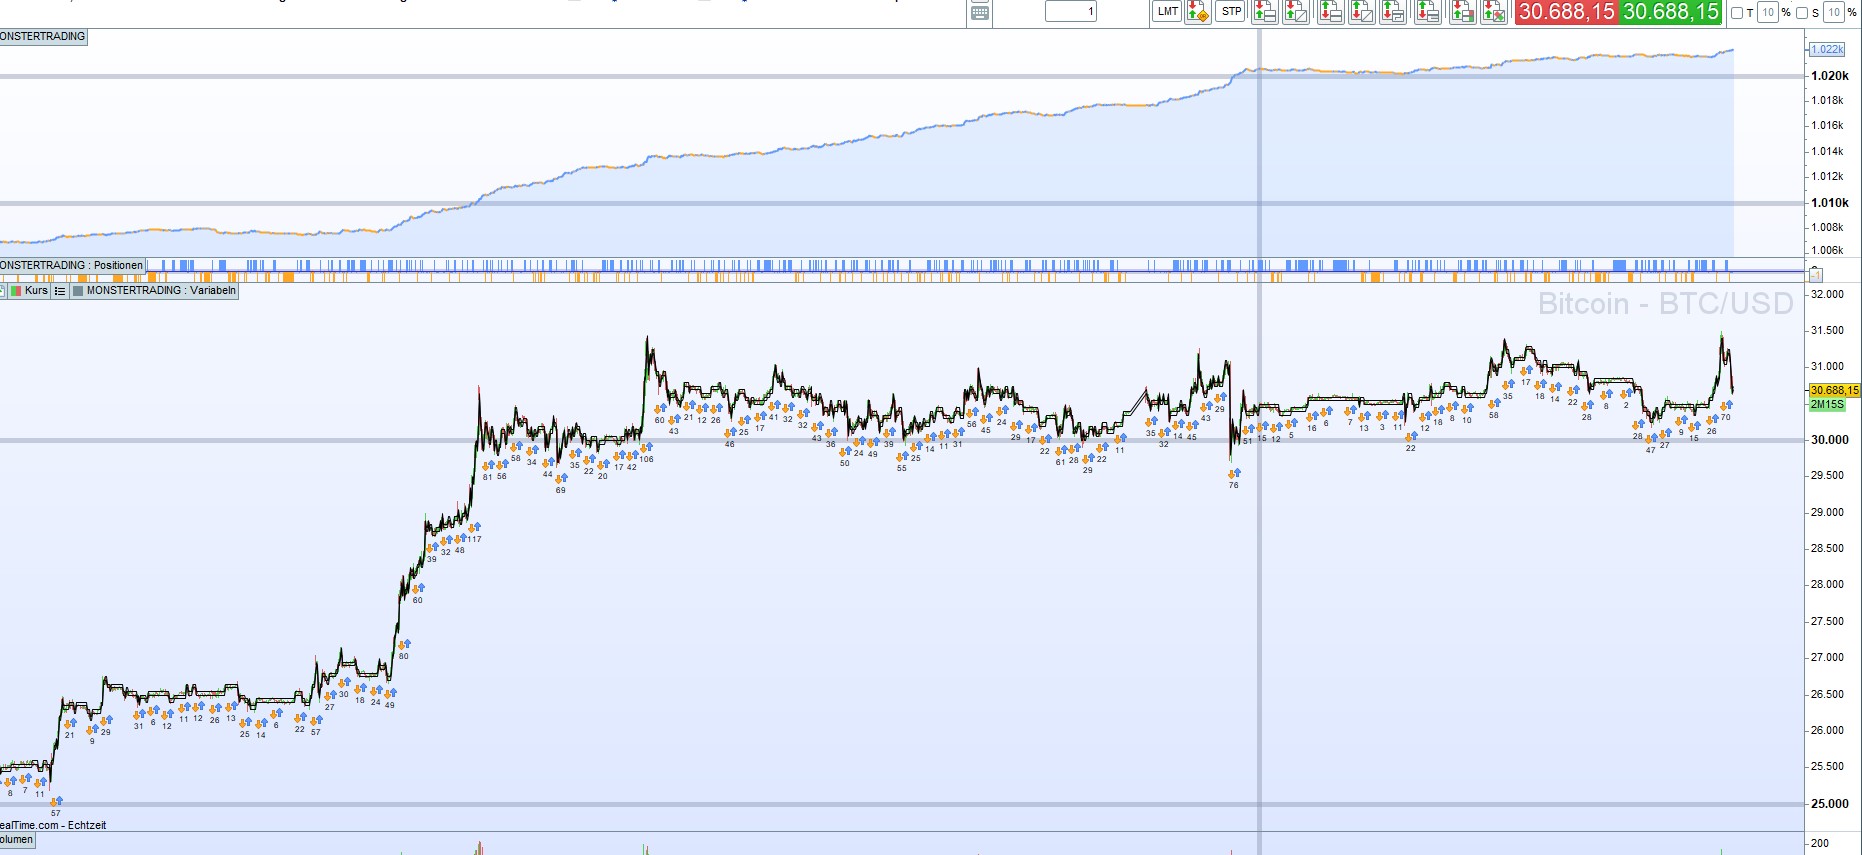This screenshot has width=1862, height=855.
Task: Enable the T target checkbox
Action: coord(1737,13)
